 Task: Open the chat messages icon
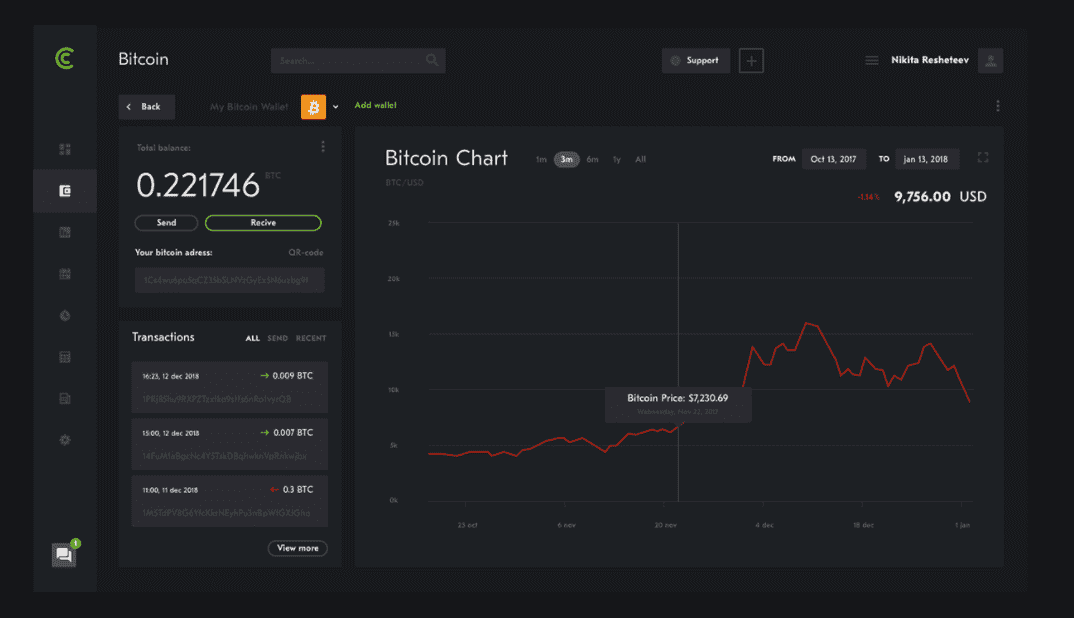click(x=64, y=554)
